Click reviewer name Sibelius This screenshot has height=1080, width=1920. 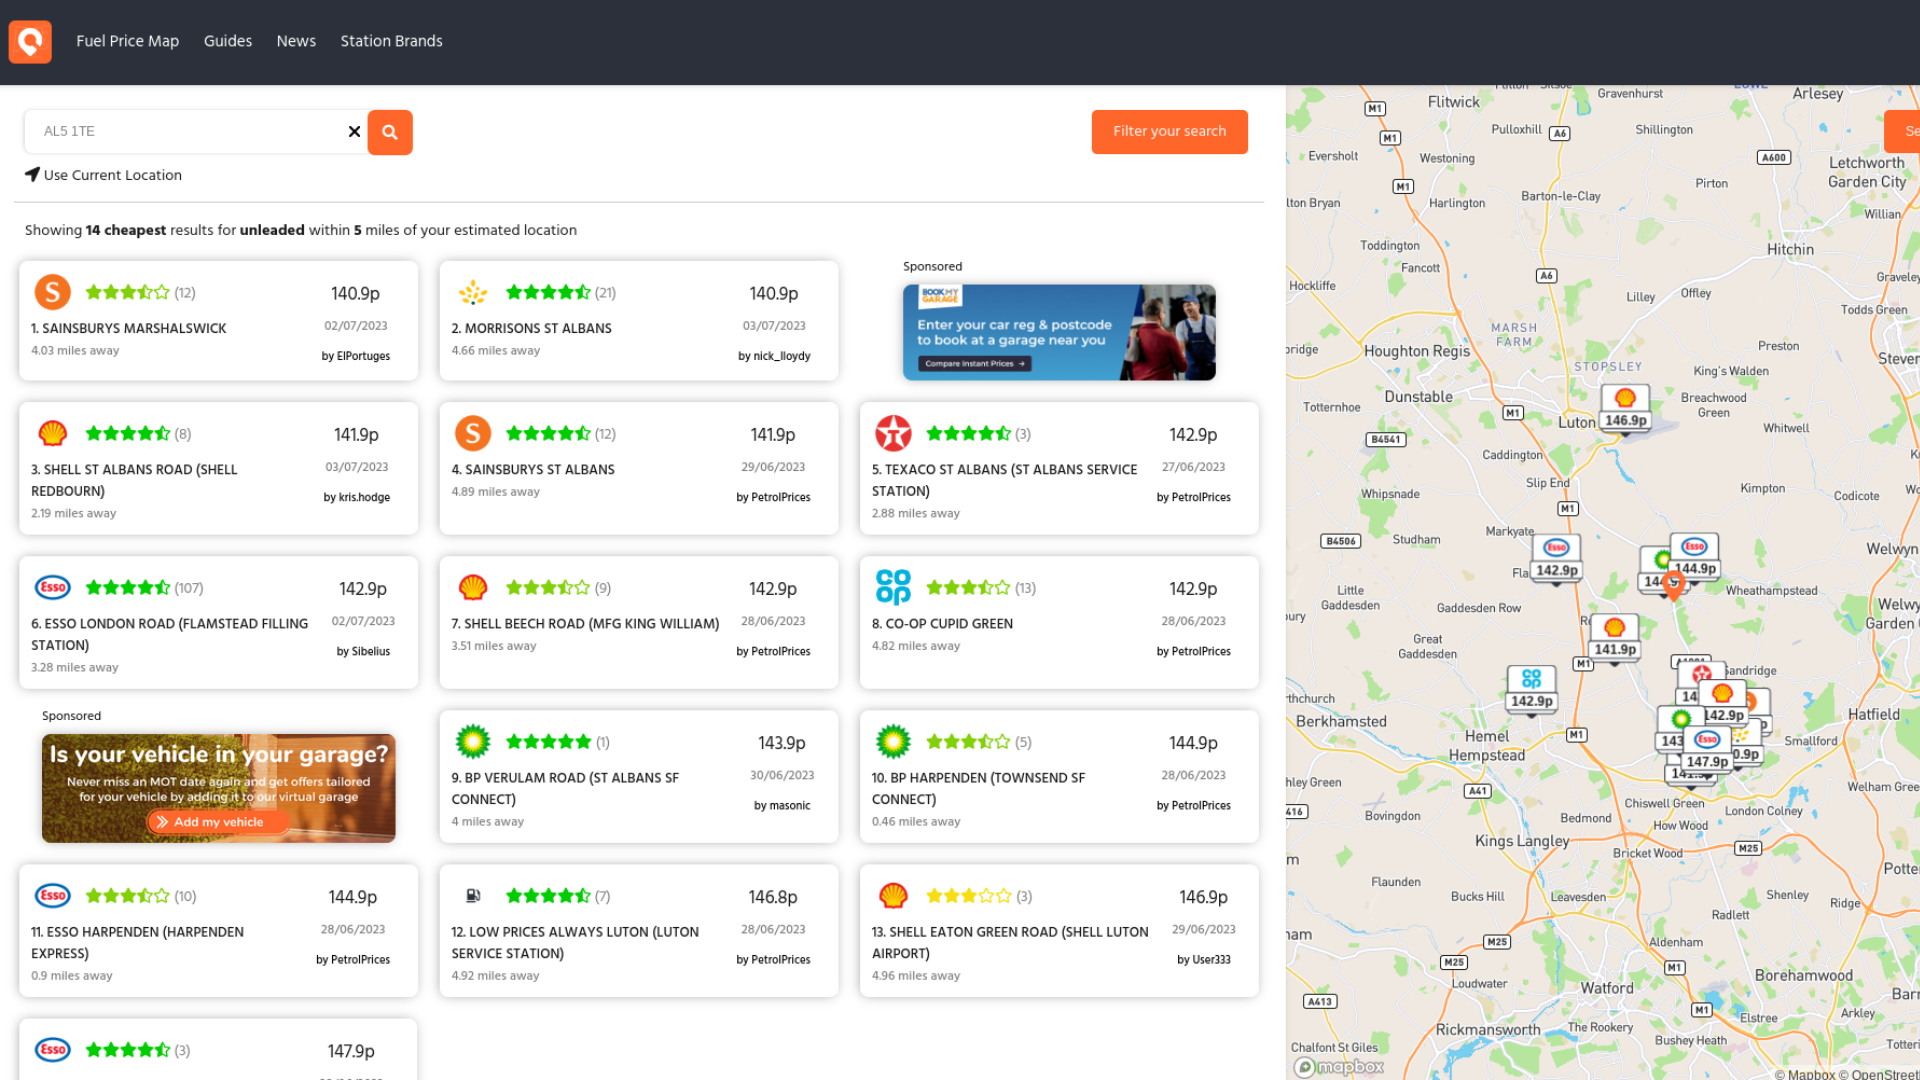363,651
